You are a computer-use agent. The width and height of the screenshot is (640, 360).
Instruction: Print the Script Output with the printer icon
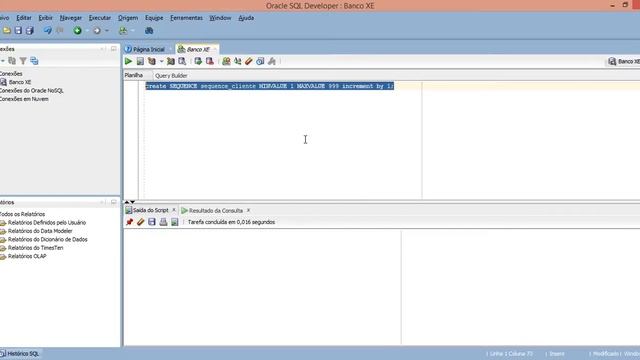[x=163, y=222]
